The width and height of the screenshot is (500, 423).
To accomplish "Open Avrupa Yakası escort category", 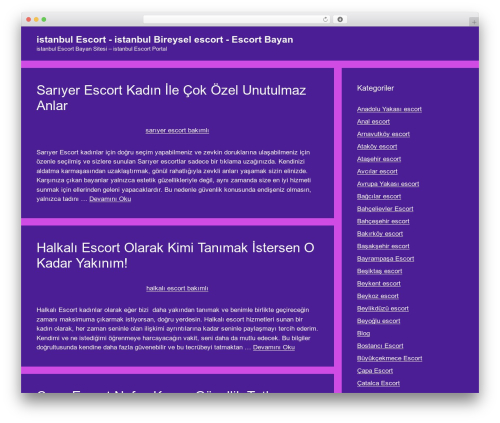I will [x=388, y=184].
